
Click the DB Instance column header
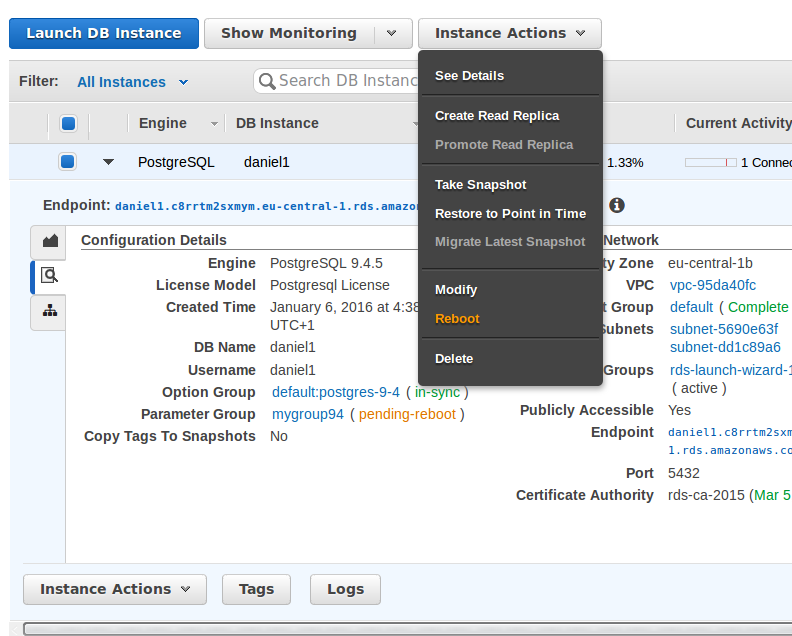tap(277, 123)
